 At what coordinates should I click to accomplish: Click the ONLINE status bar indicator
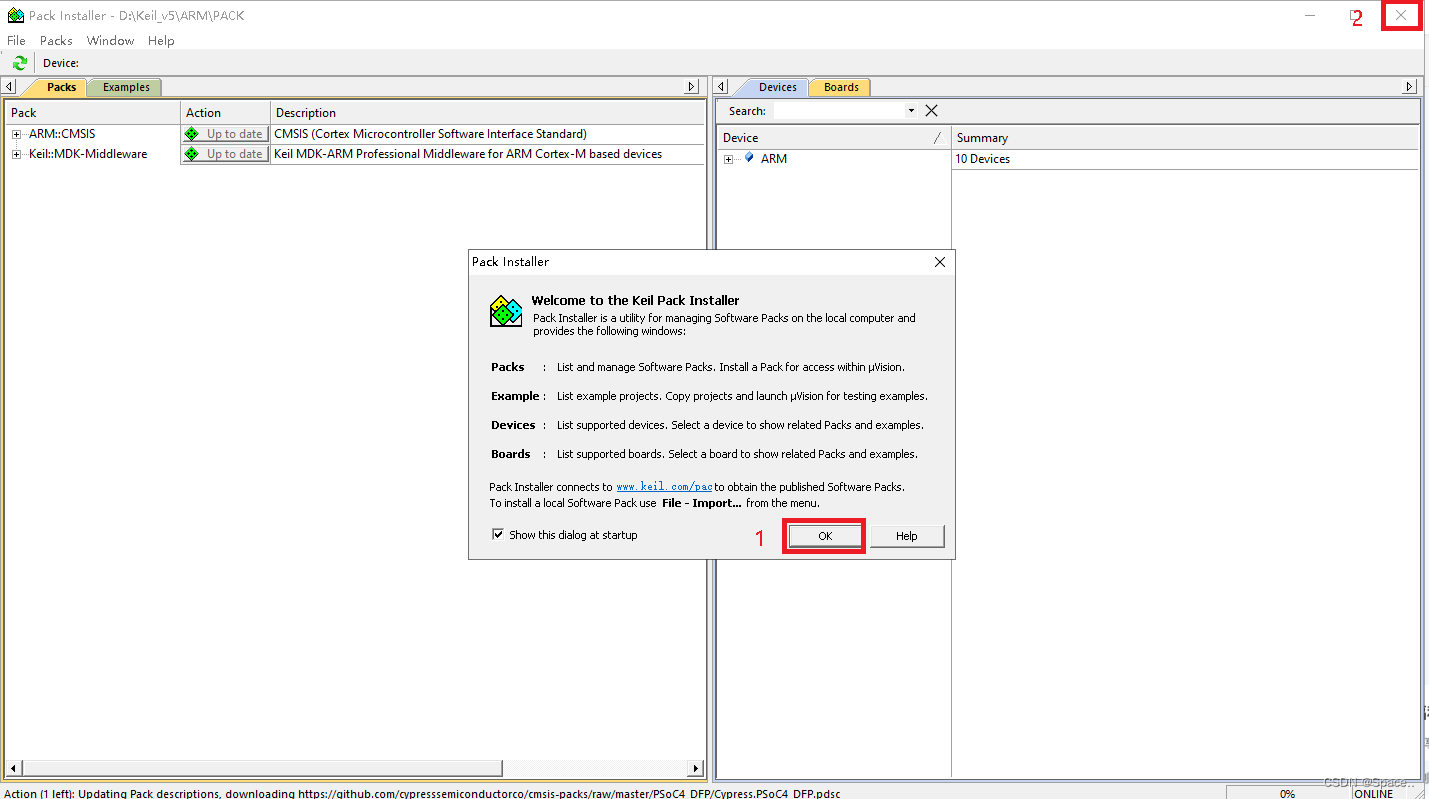pyautogui.click(x=1373, y=793)
